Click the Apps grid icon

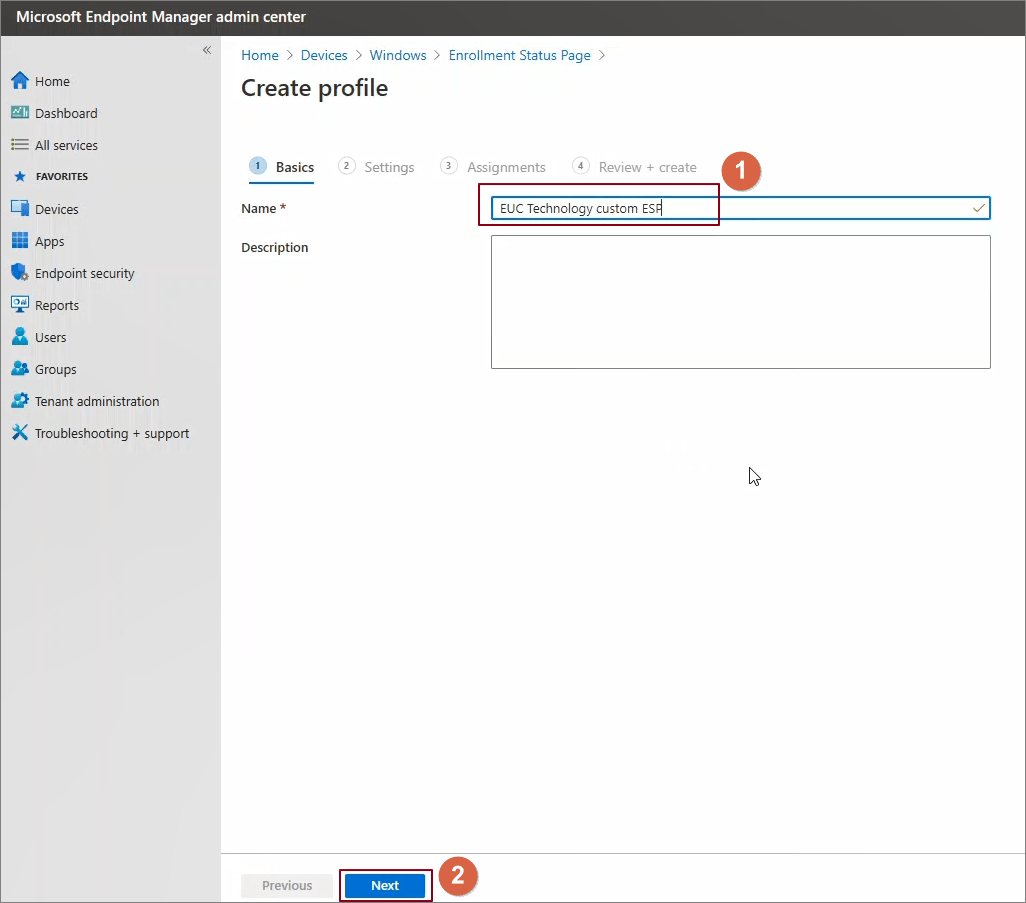[x=20, y=241]
